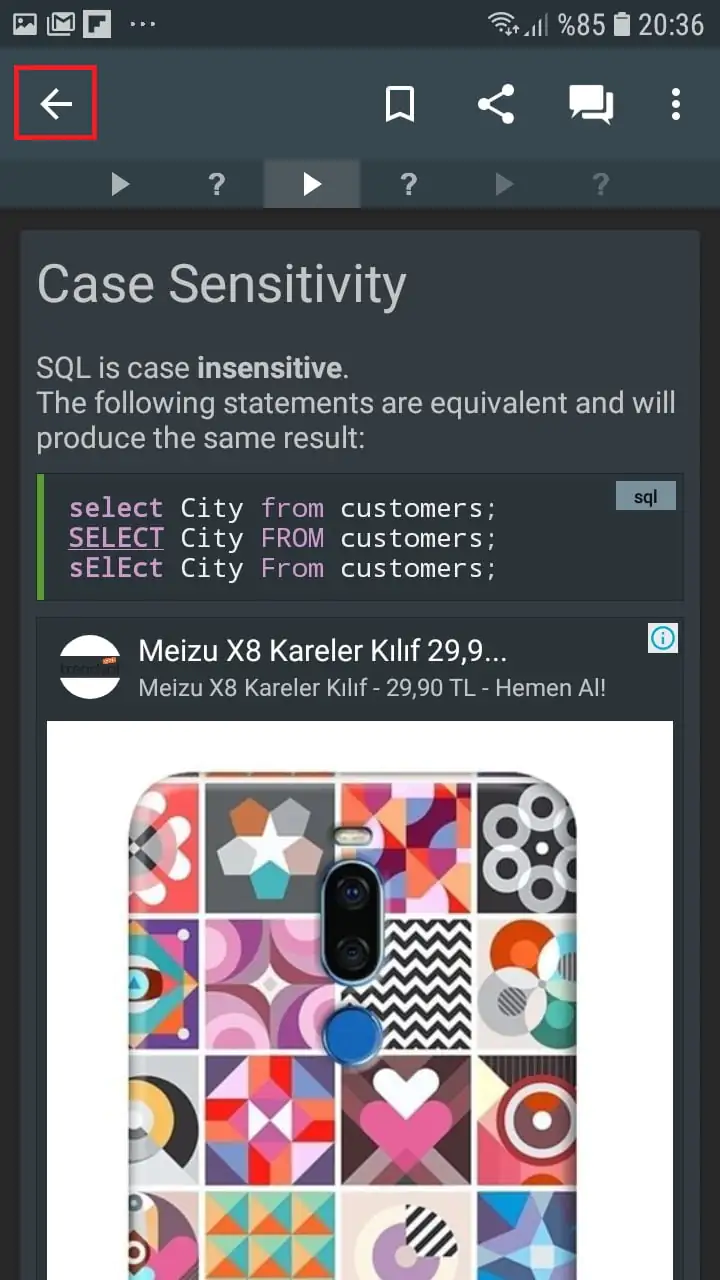Bookmark this Case Sensitivity lesson
This screenshot has width=720, height=1280.
(x=400, y=104)
